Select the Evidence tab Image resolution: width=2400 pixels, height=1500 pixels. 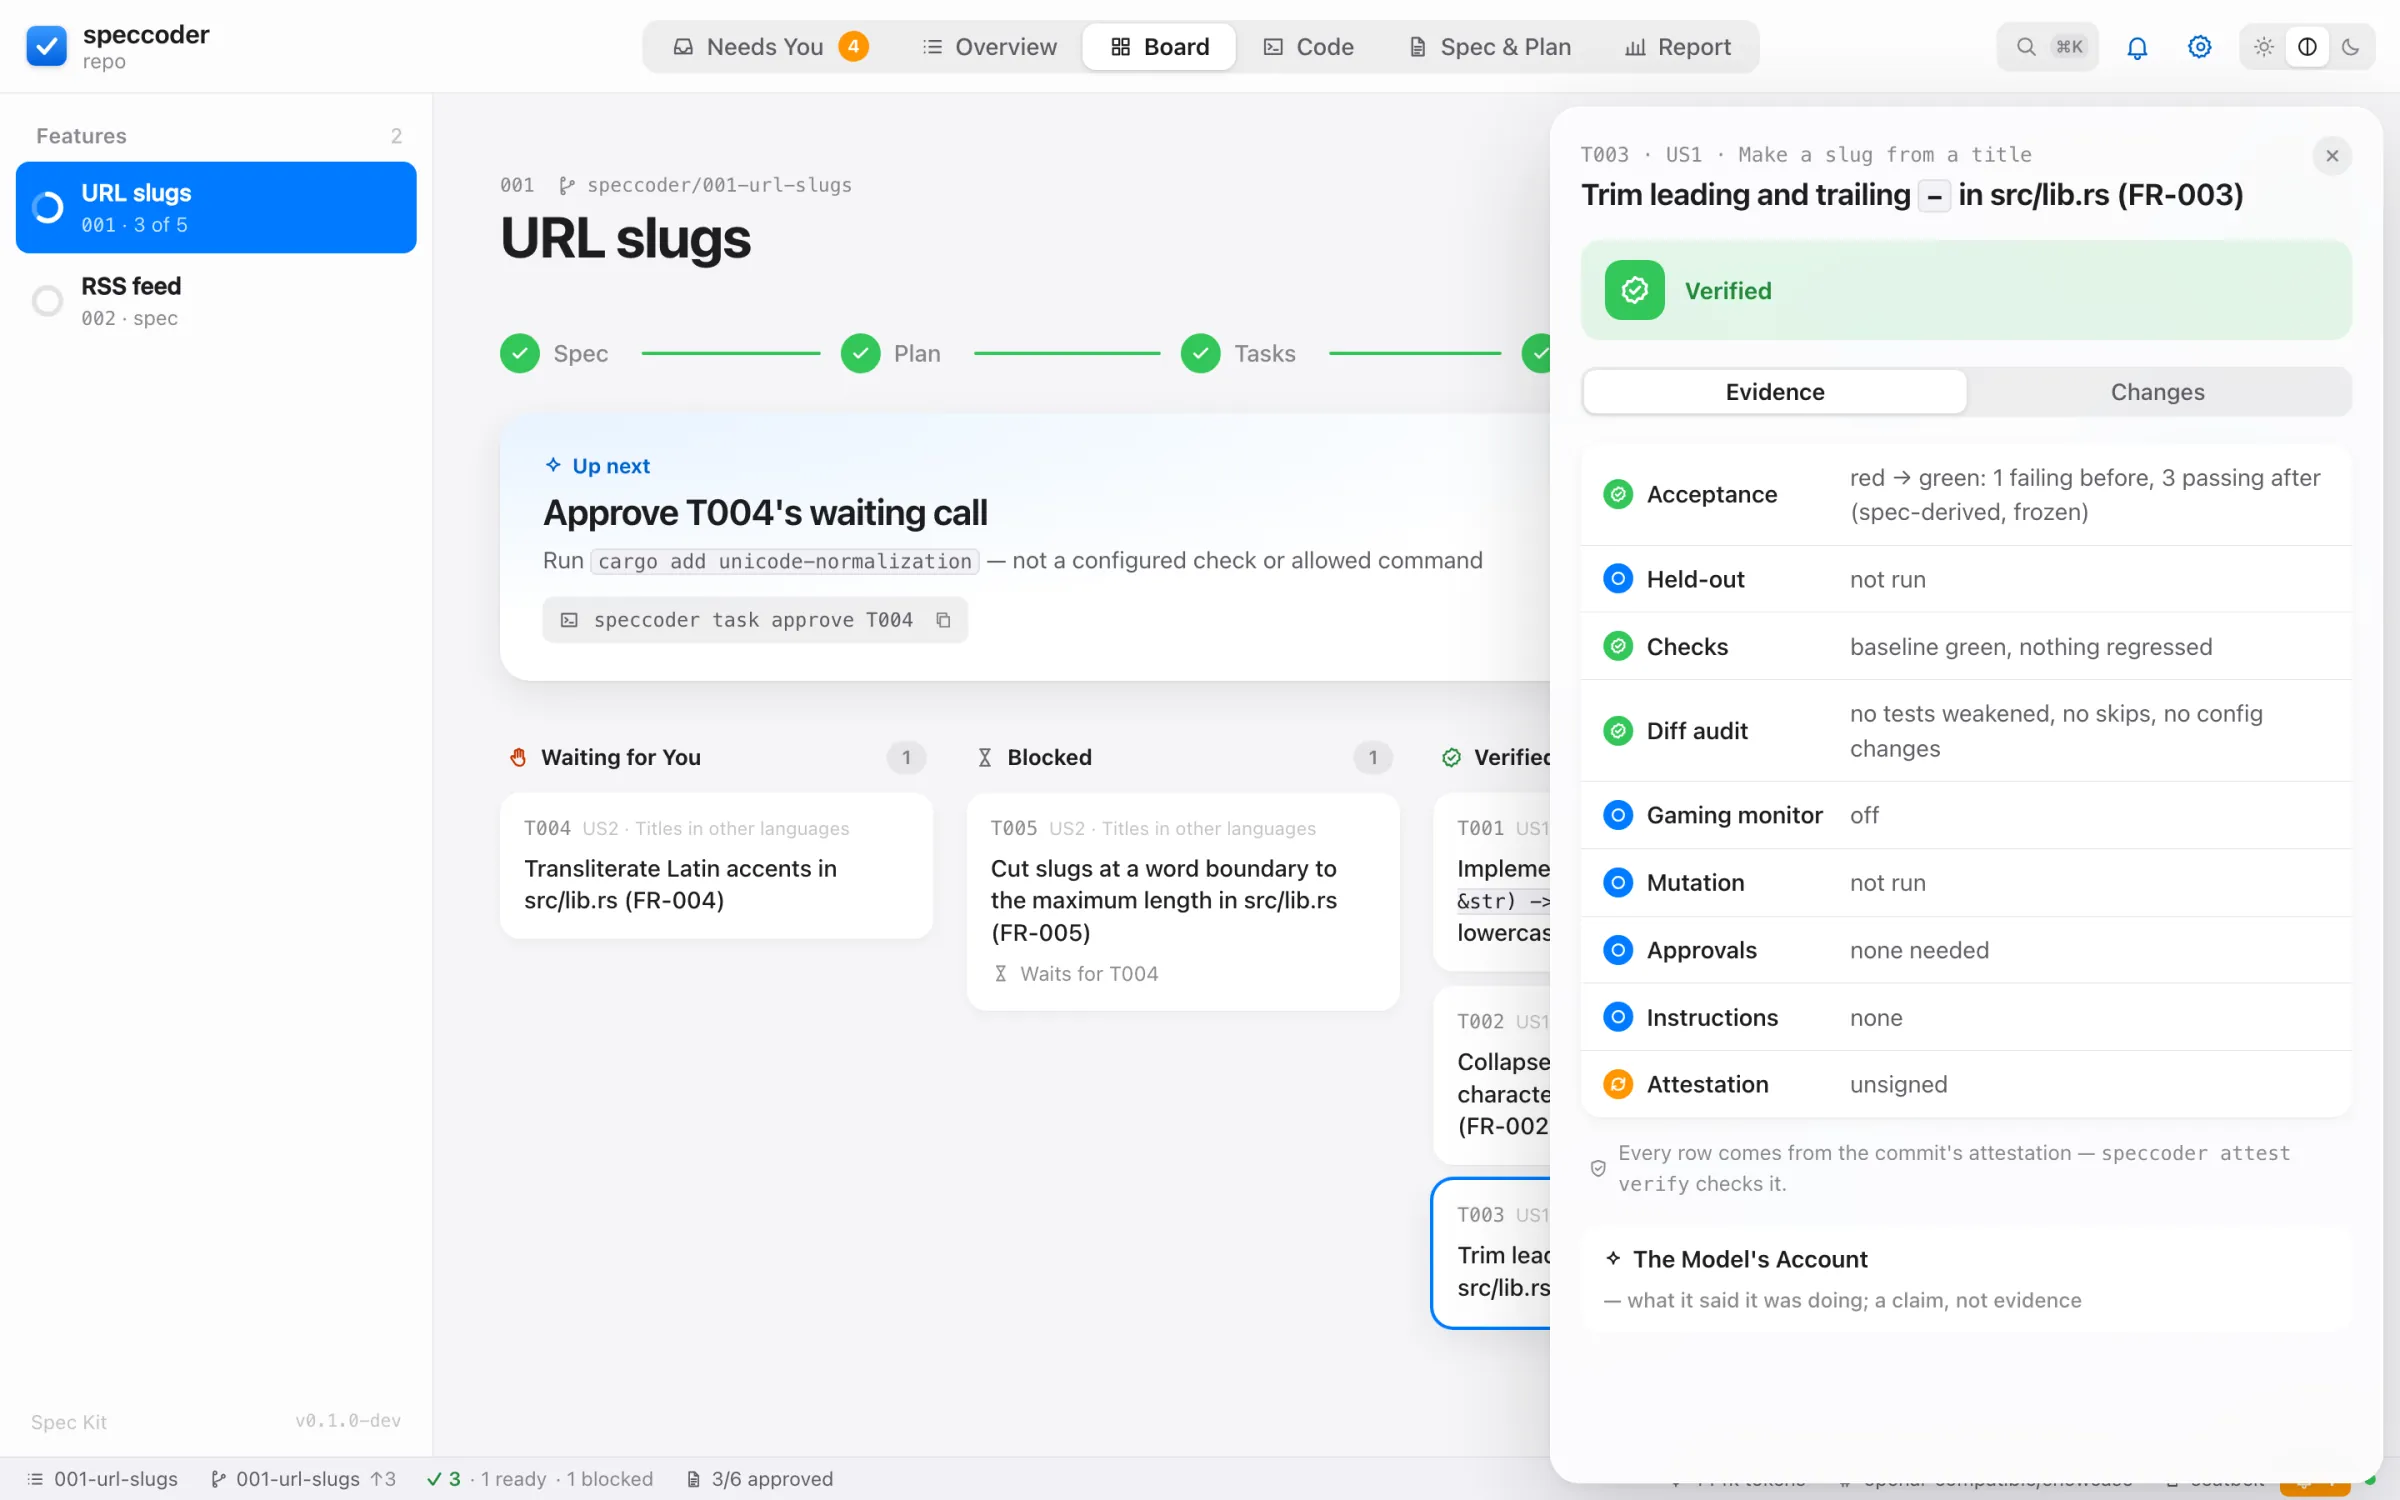click(1775, 392)
